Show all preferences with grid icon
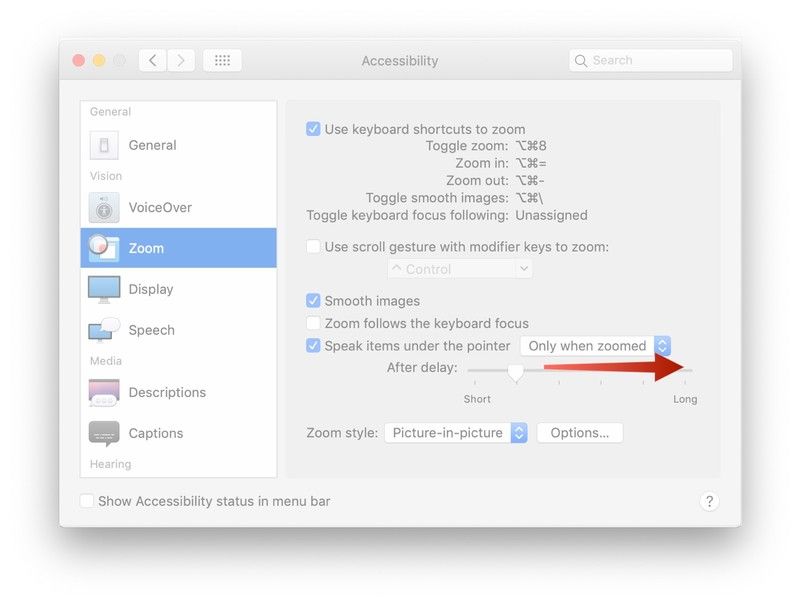The width and height of the screenshot is (800, 605). click(222, 61)
